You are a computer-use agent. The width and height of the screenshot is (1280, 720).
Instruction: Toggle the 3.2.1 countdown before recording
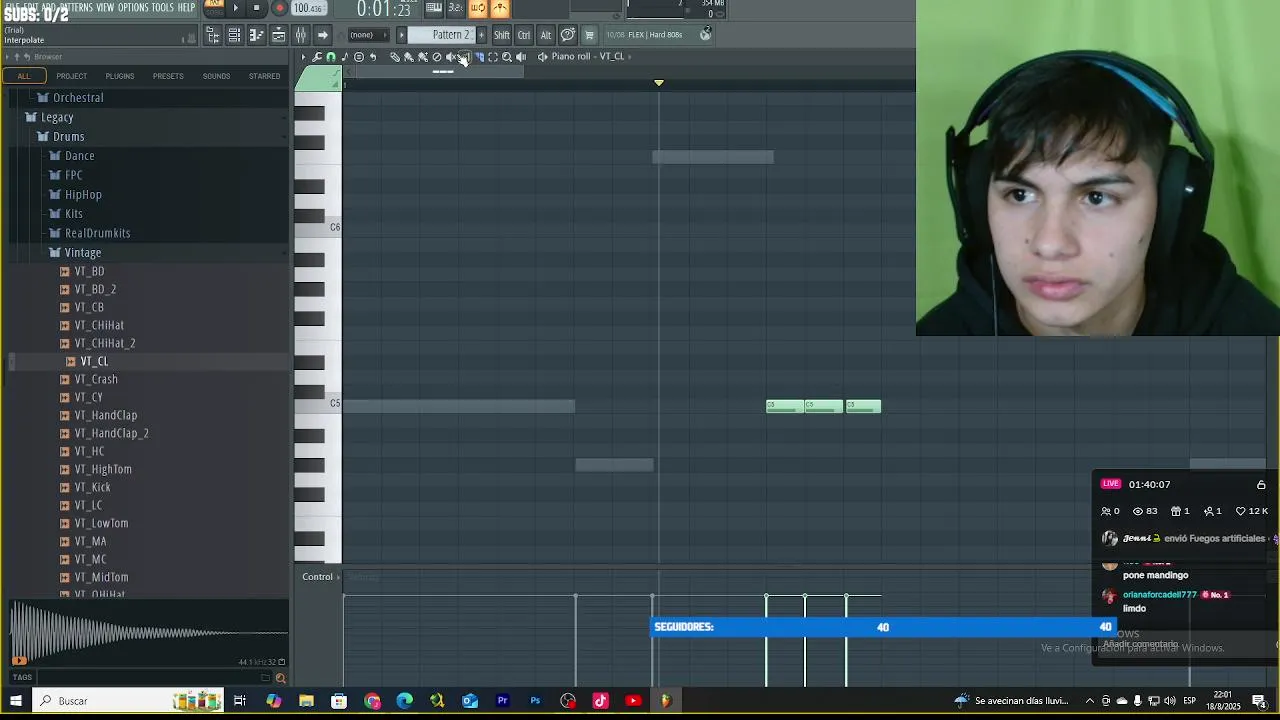tap(455, 8)
